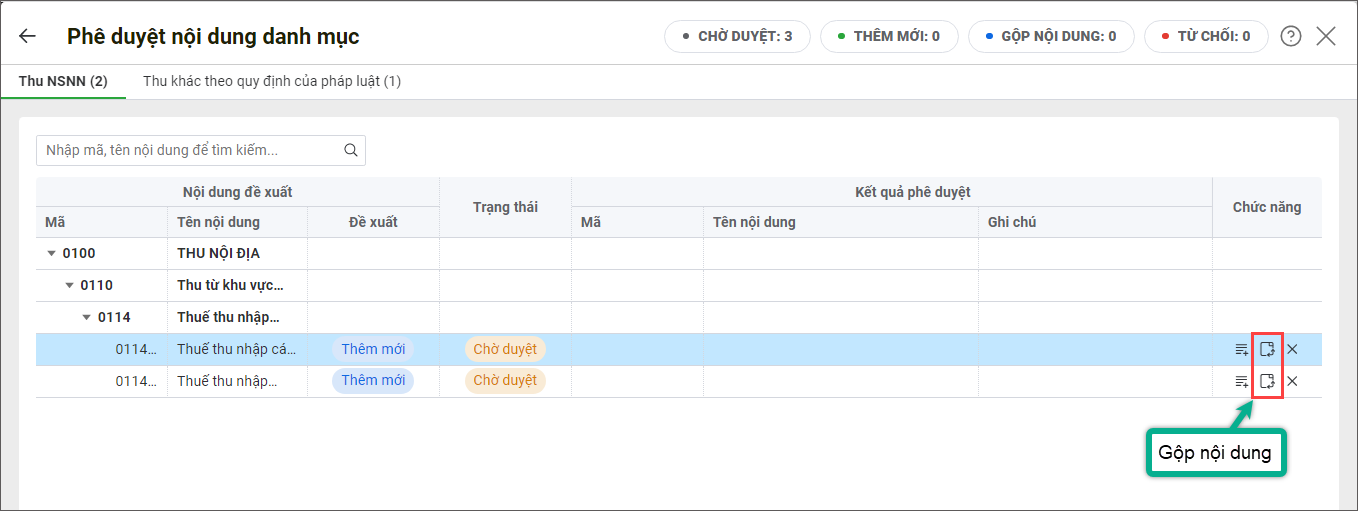Image resolution: width=1358 pixels, height=511 pixels.
Task: Filter by TỪ CHỐI: 0 status
Action: coord(1206,37)
